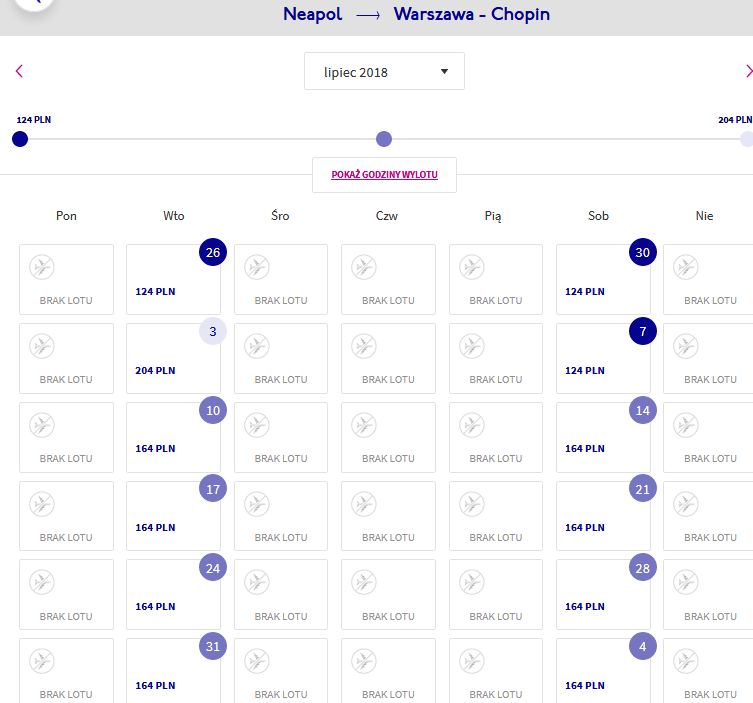This screenshot has width=753, height=703.
Task: Pick the flight on day 28
Action: (x=603, y=594)
